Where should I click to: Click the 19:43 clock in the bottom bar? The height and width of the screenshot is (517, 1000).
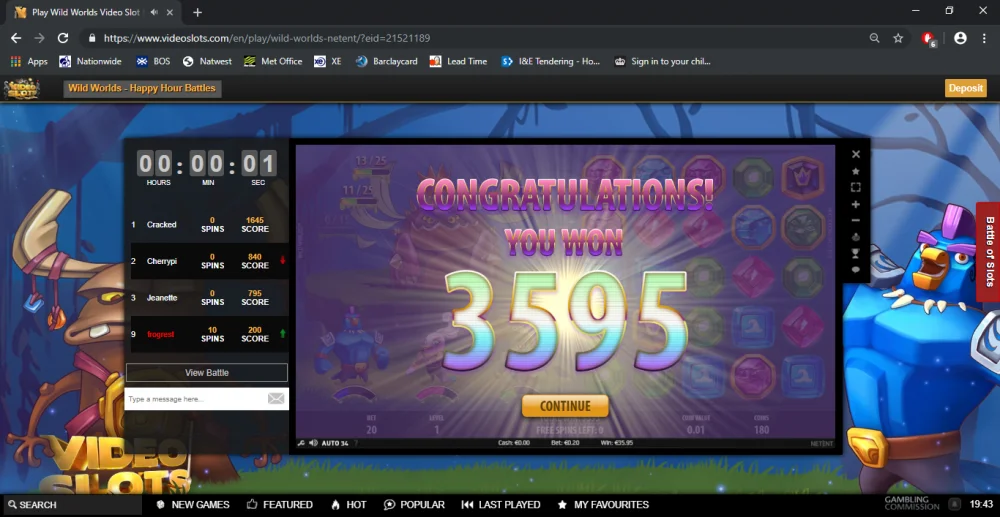tap(981, 504)
